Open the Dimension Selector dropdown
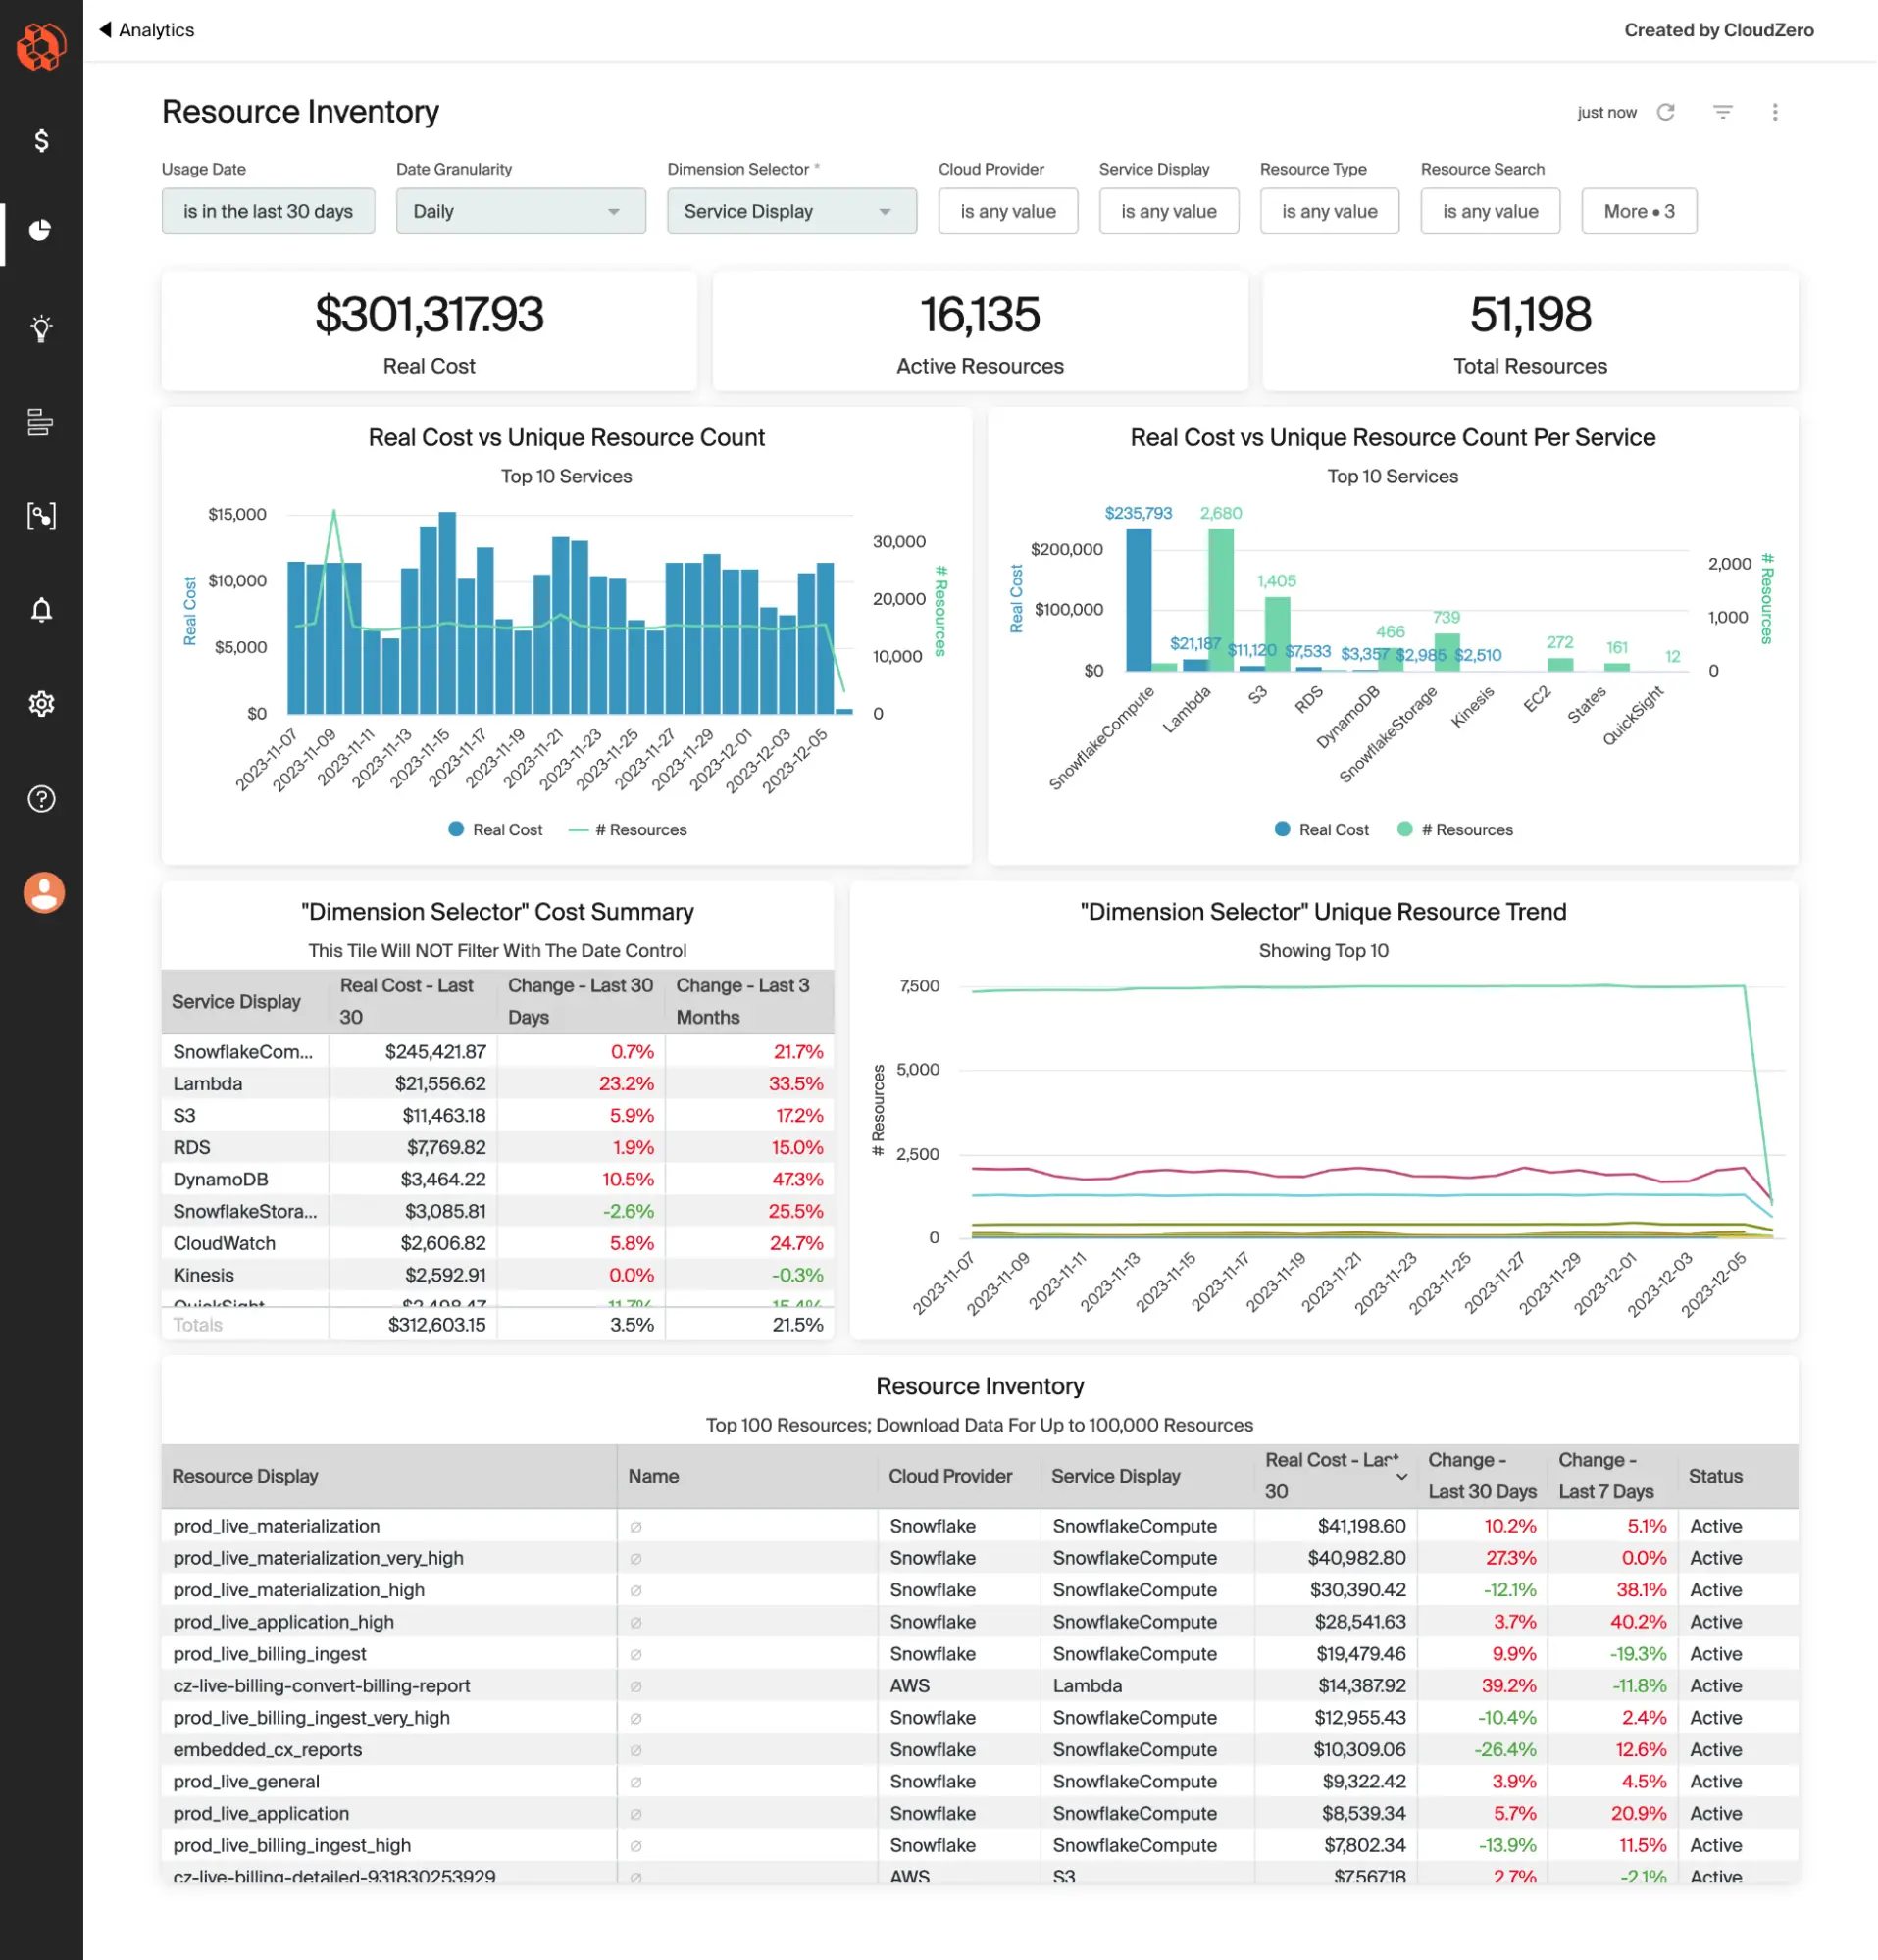This screenshot has height=1960, width=1878. click(x=791, y=211)
